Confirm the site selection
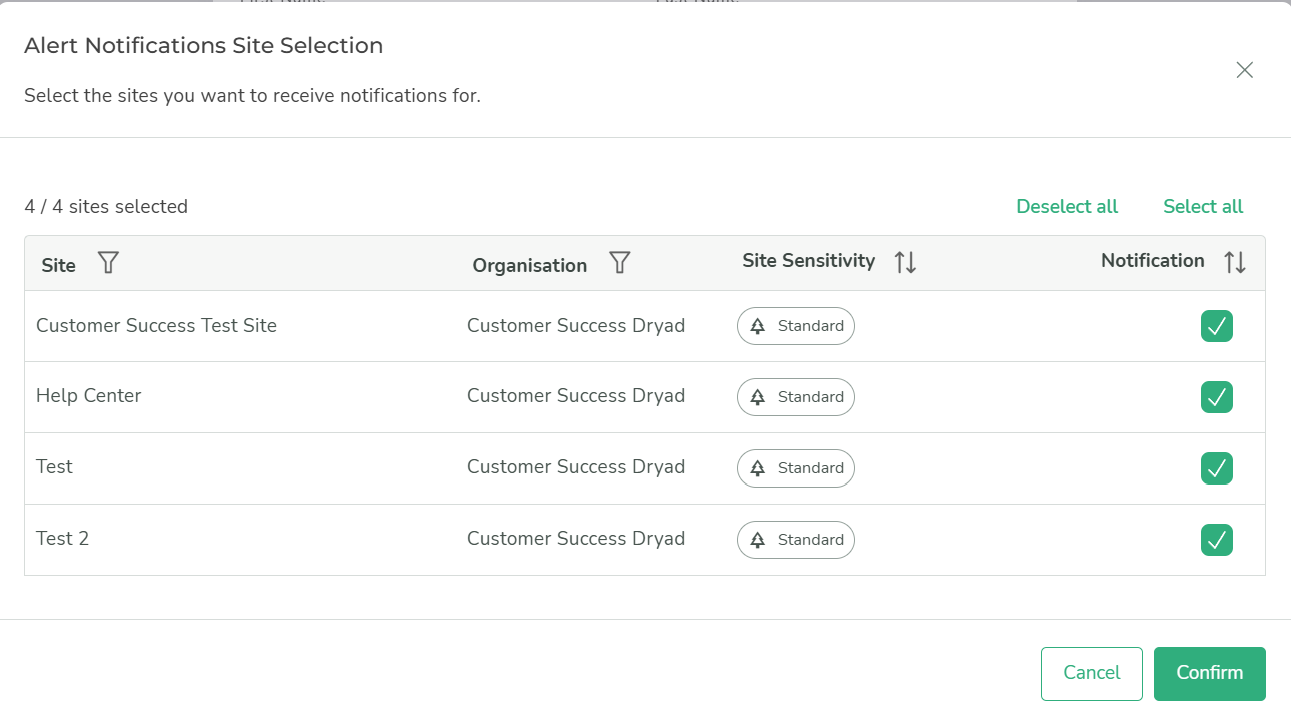This screenshot has width=1291, height=722. click(x=1209, y=673)
